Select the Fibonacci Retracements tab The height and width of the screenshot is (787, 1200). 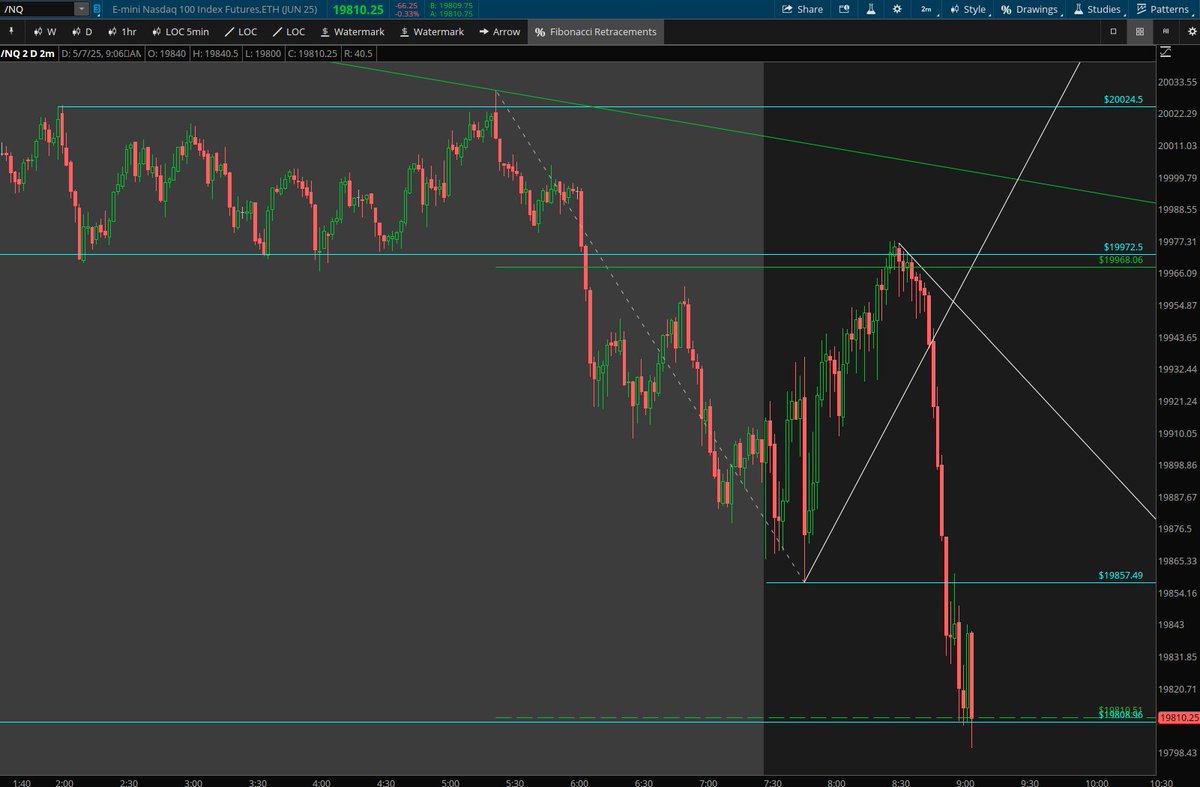[x=595, y=32]
